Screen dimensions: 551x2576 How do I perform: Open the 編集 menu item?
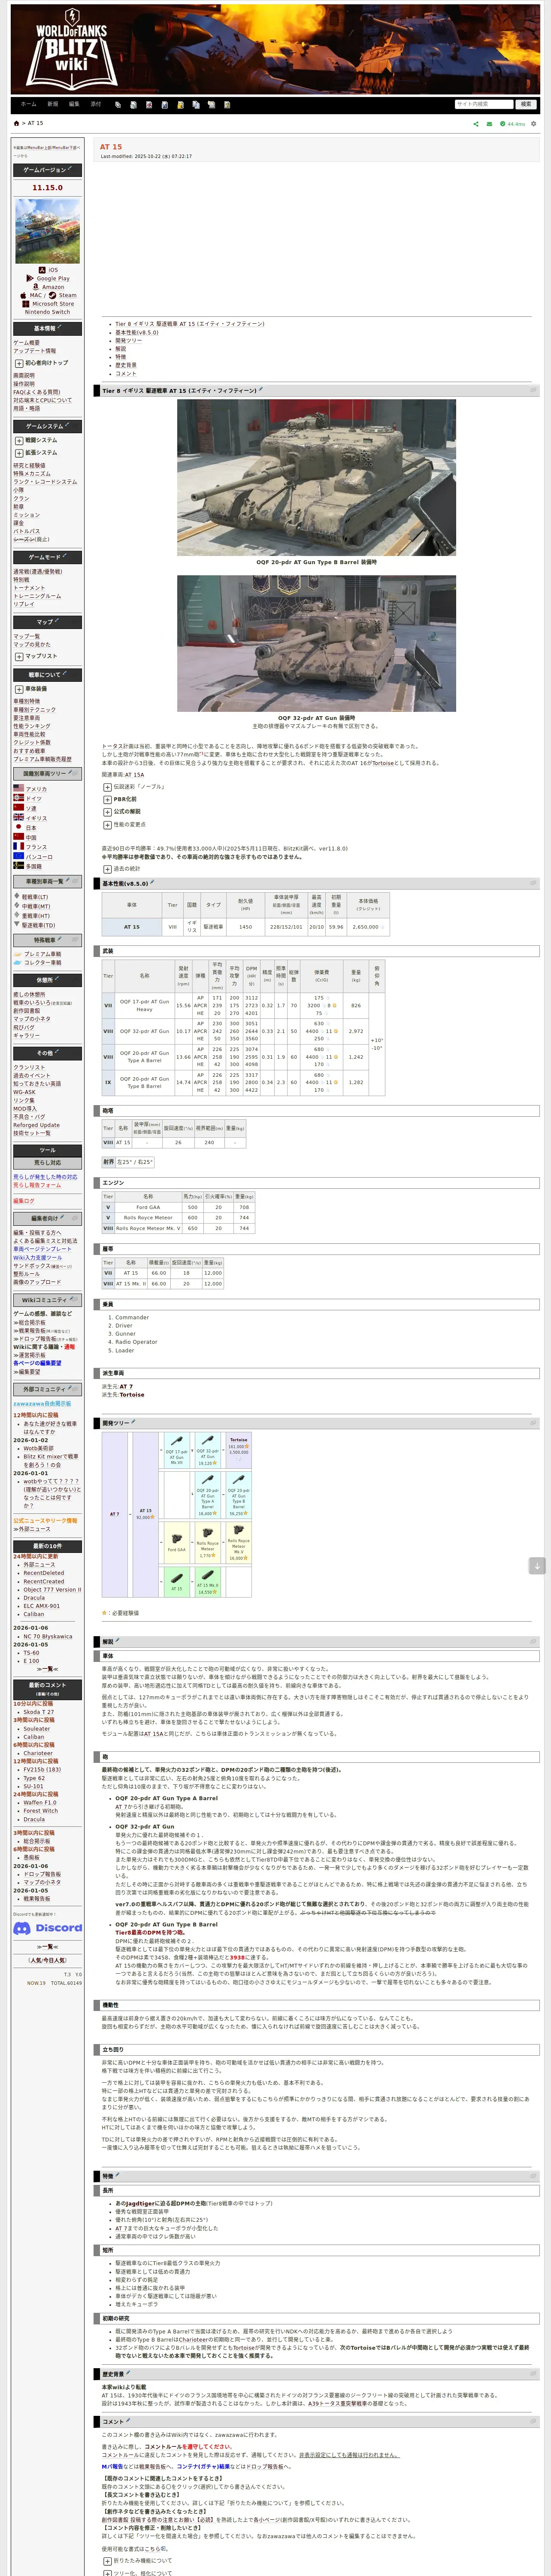tap(74, 104)
